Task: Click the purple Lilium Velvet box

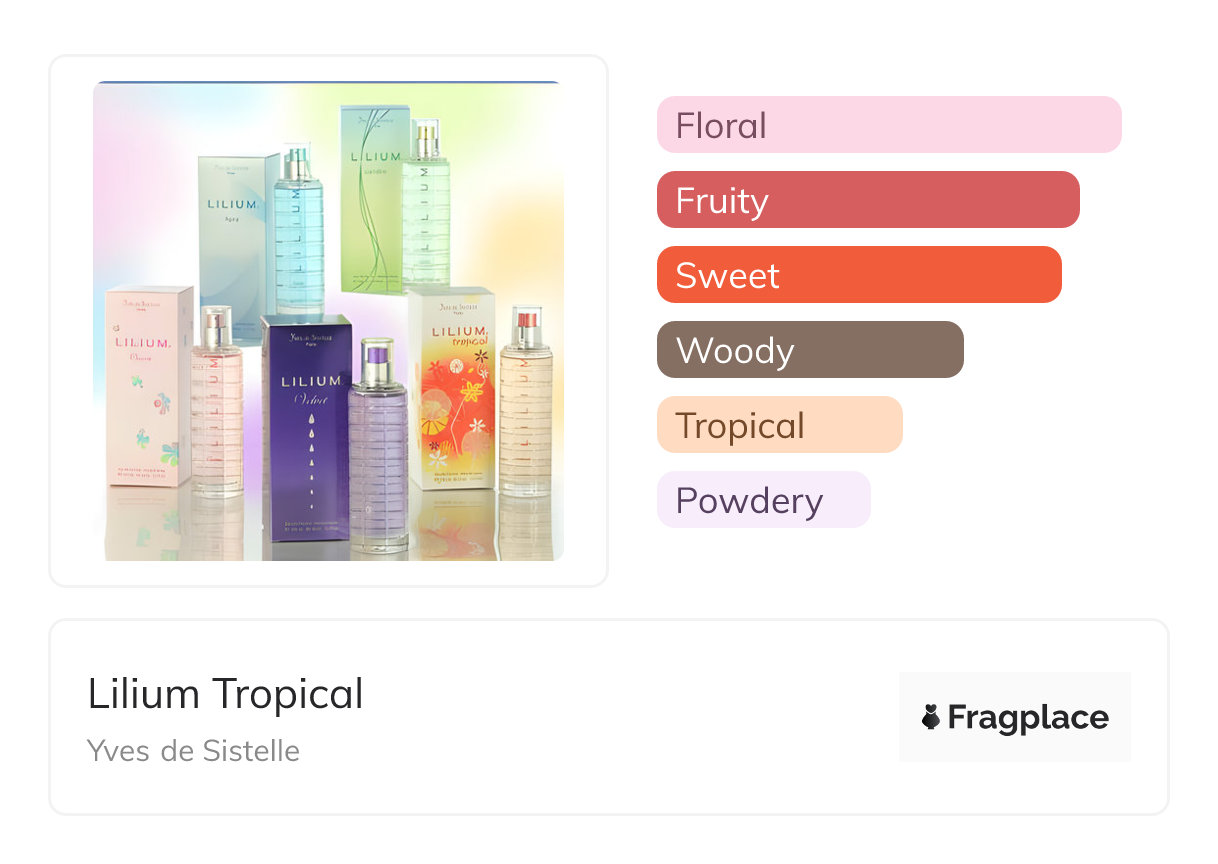Action: 305,426
